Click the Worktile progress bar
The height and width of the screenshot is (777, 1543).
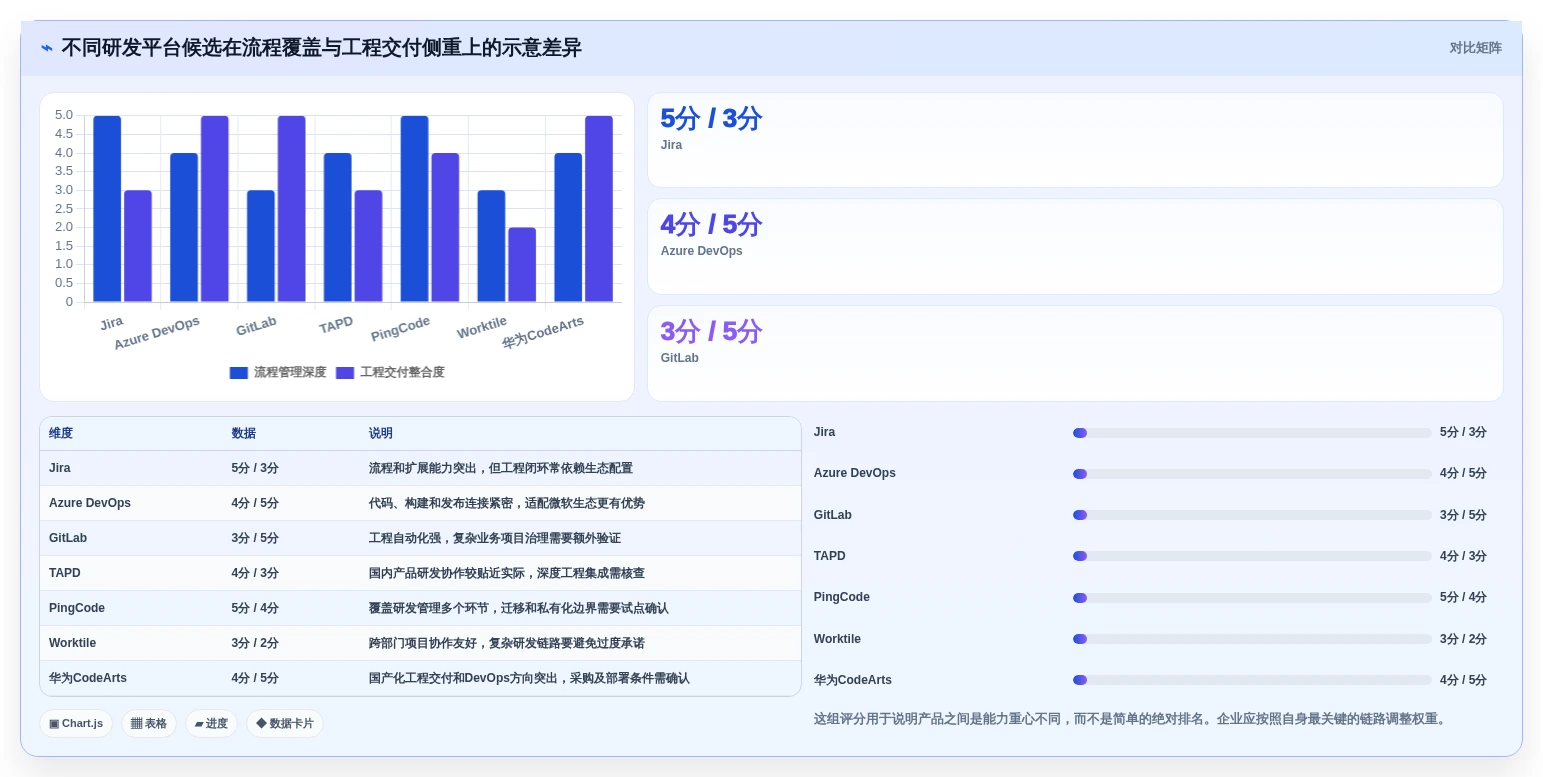1252,639
